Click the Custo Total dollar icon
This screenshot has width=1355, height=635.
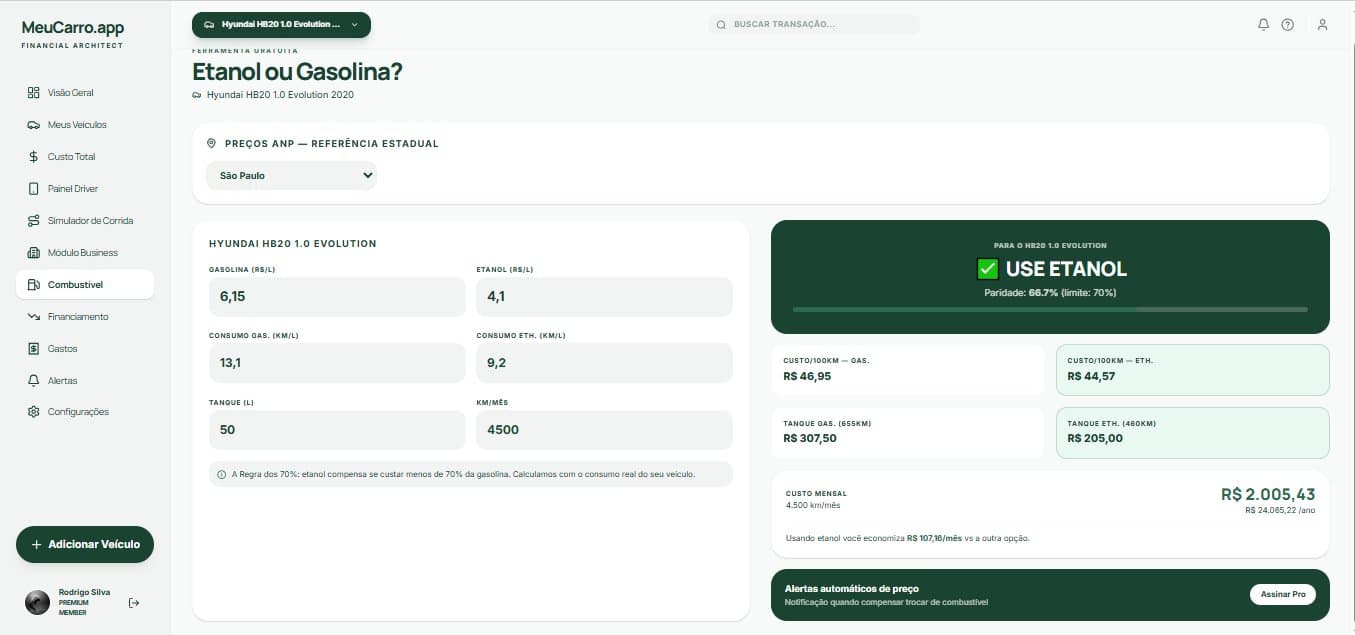[x=33, y=157]
